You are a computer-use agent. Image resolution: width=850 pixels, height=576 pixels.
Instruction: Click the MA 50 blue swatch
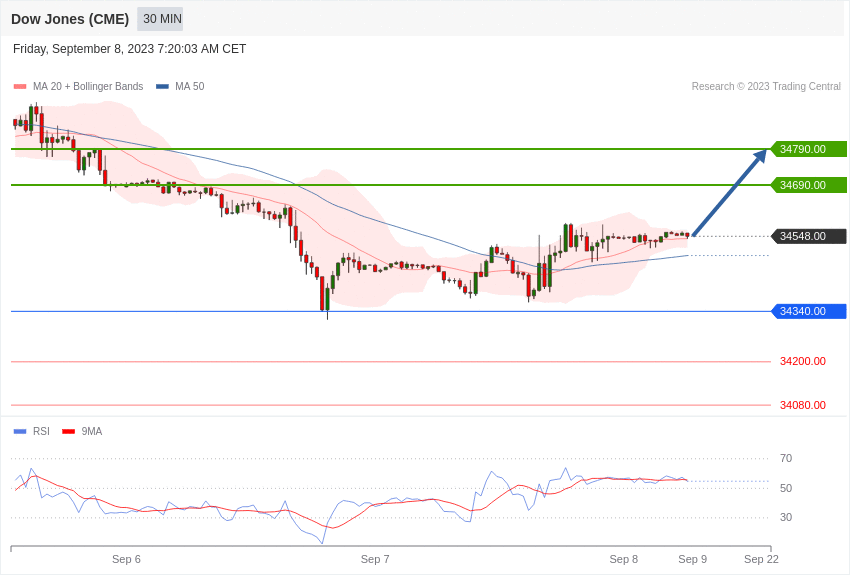point(162,87)
